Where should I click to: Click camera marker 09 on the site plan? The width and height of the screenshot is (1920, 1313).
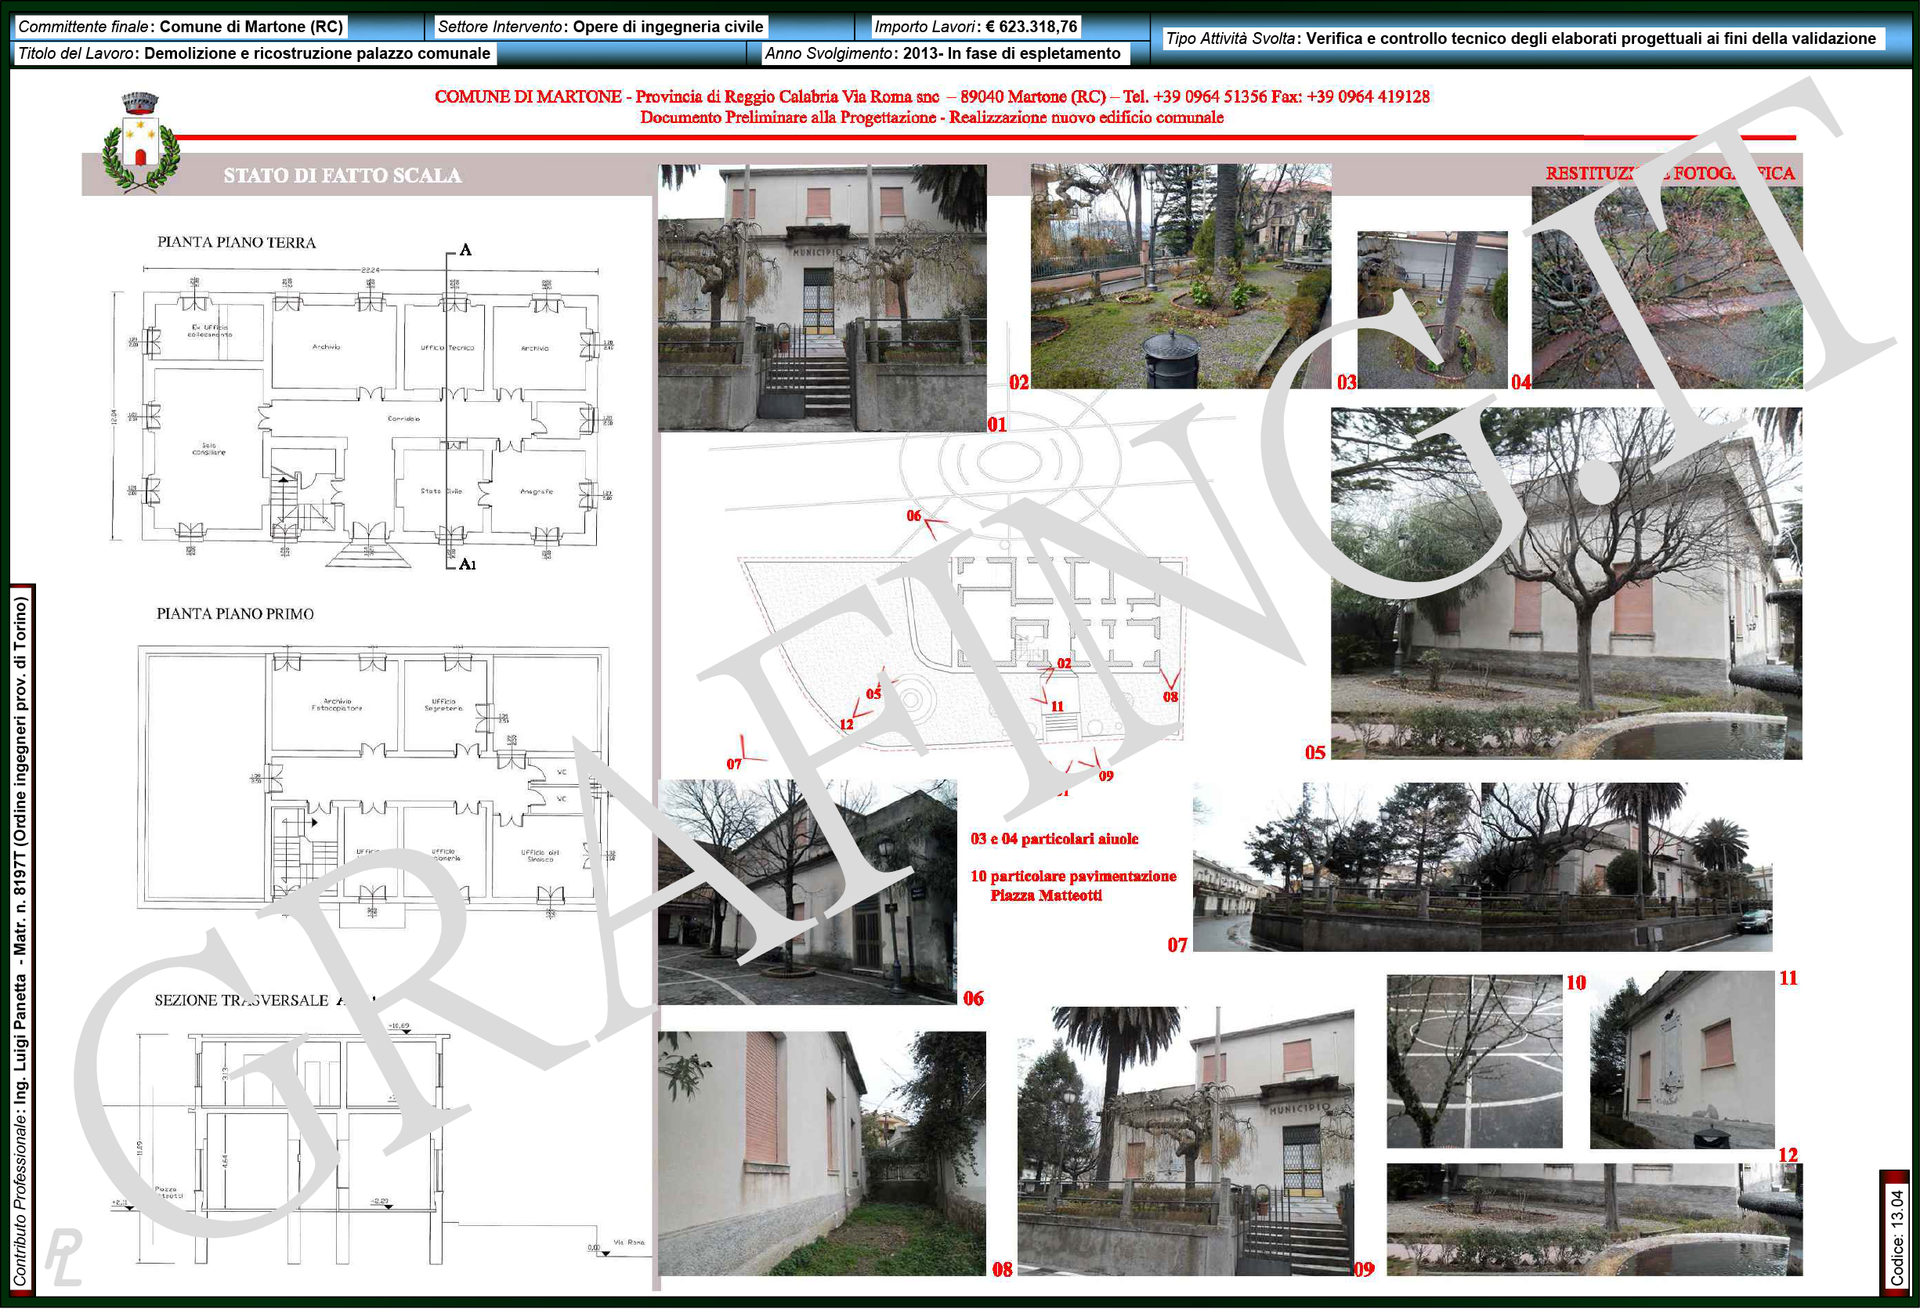pos(1105,776)
